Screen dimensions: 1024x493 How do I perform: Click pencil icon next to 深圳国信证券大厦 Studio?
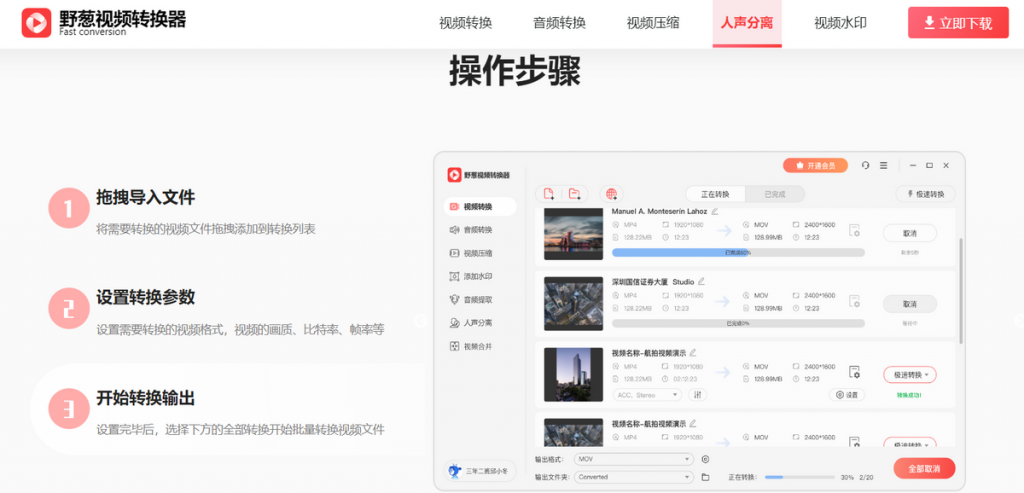coord(701,281)
